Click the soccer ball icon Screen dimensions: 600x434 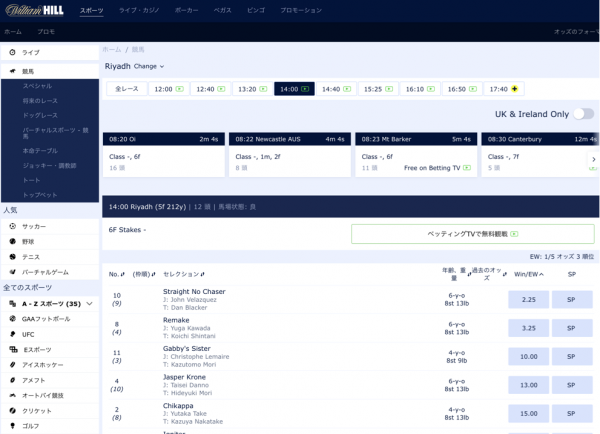click(x=13, y=226)
